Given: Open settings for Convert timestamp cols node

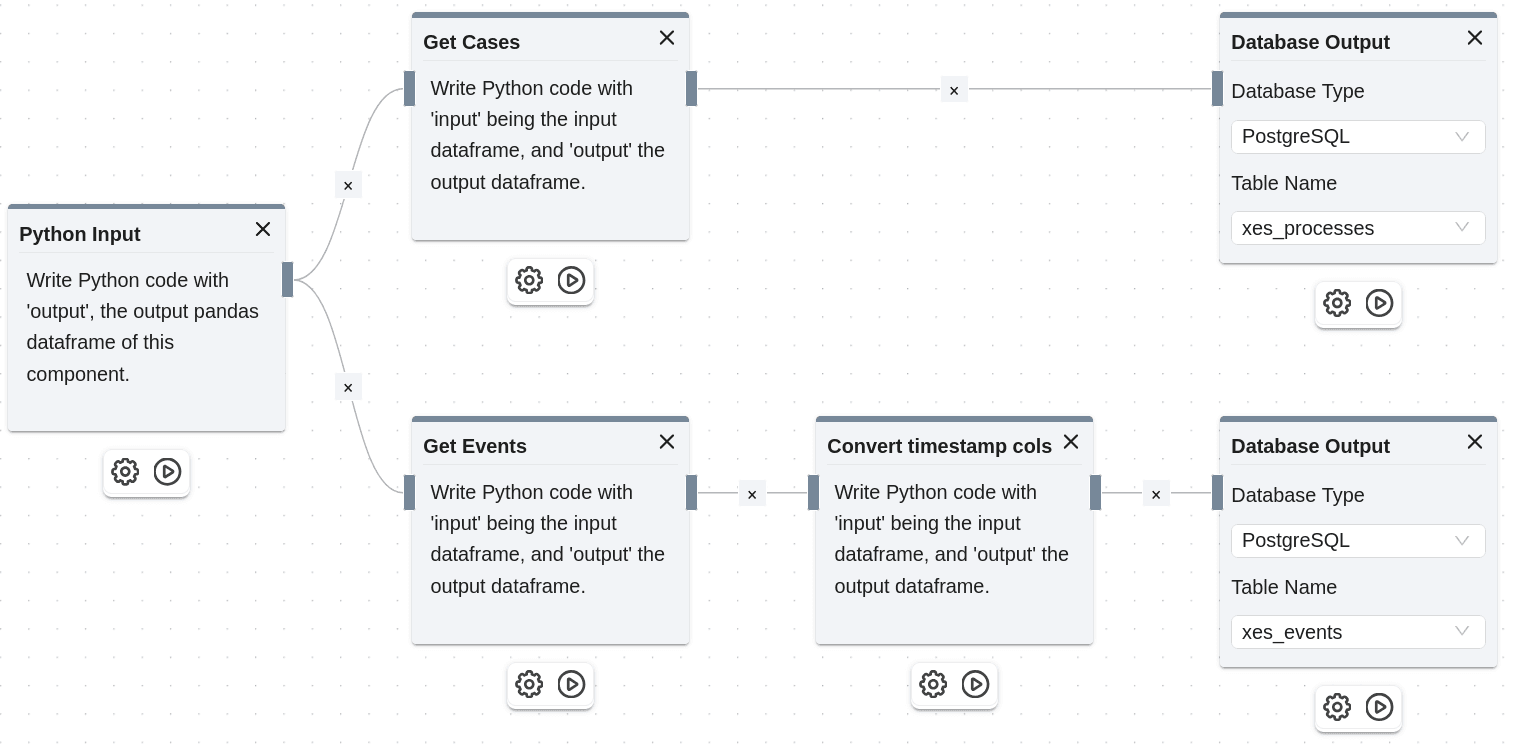Looking at the screenshot, I should click(x=933, y=684).
